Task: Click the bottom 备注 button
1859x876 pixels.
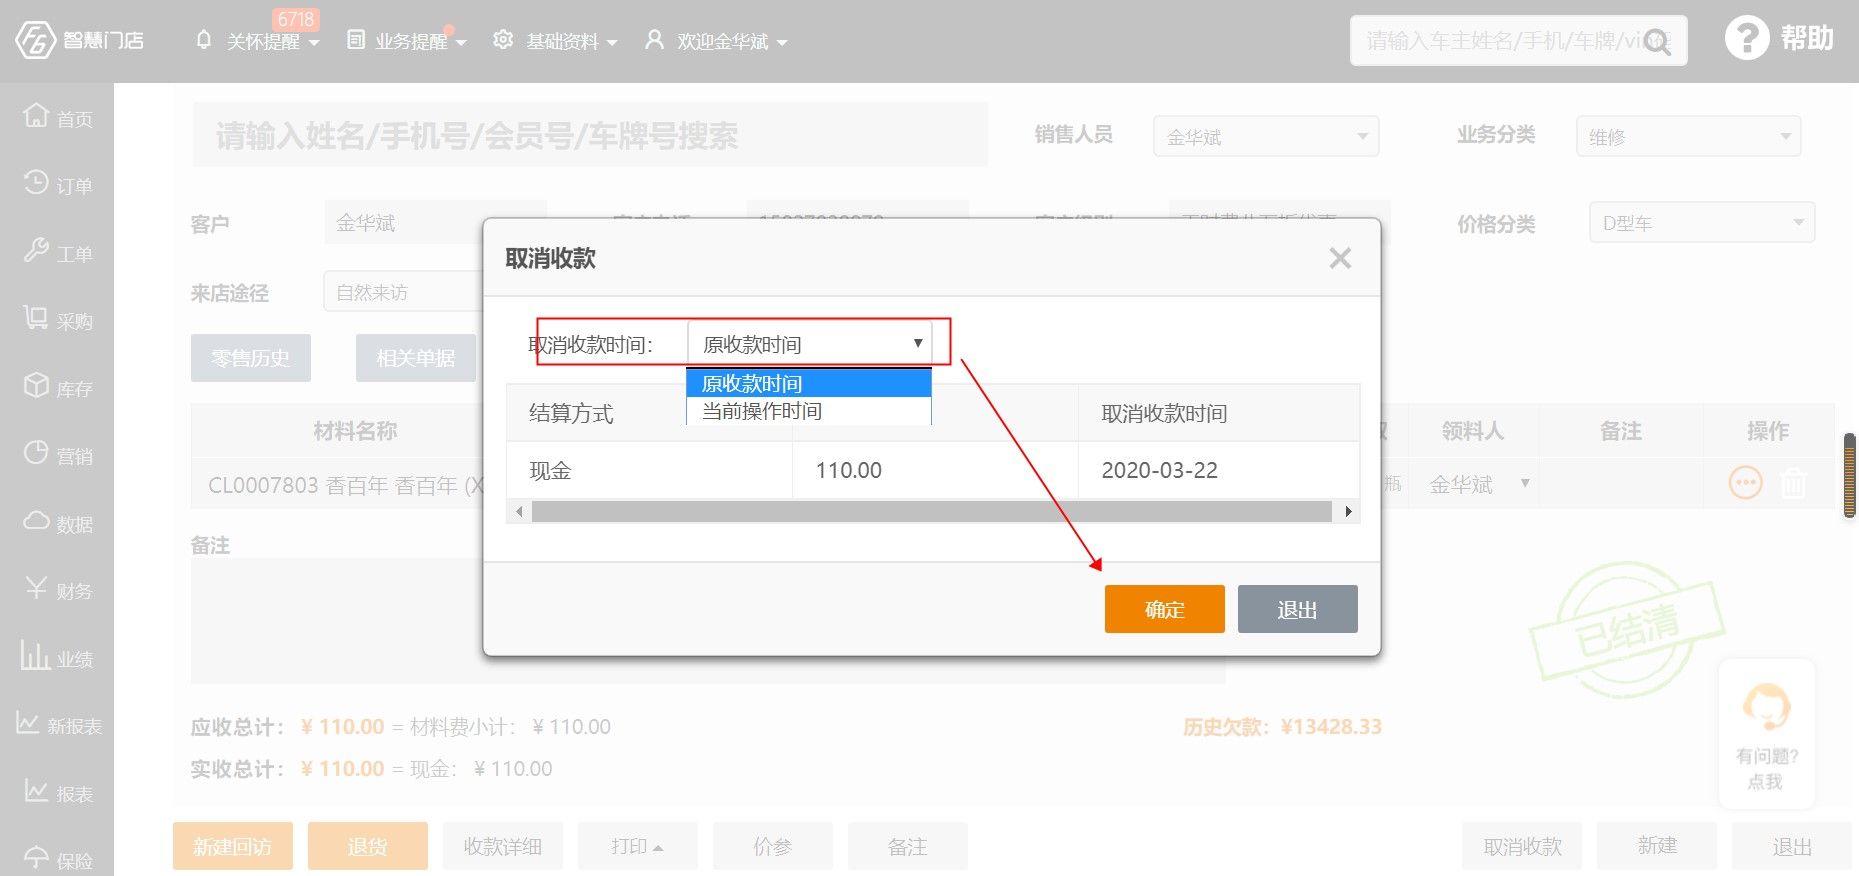Action: point(908,846)
